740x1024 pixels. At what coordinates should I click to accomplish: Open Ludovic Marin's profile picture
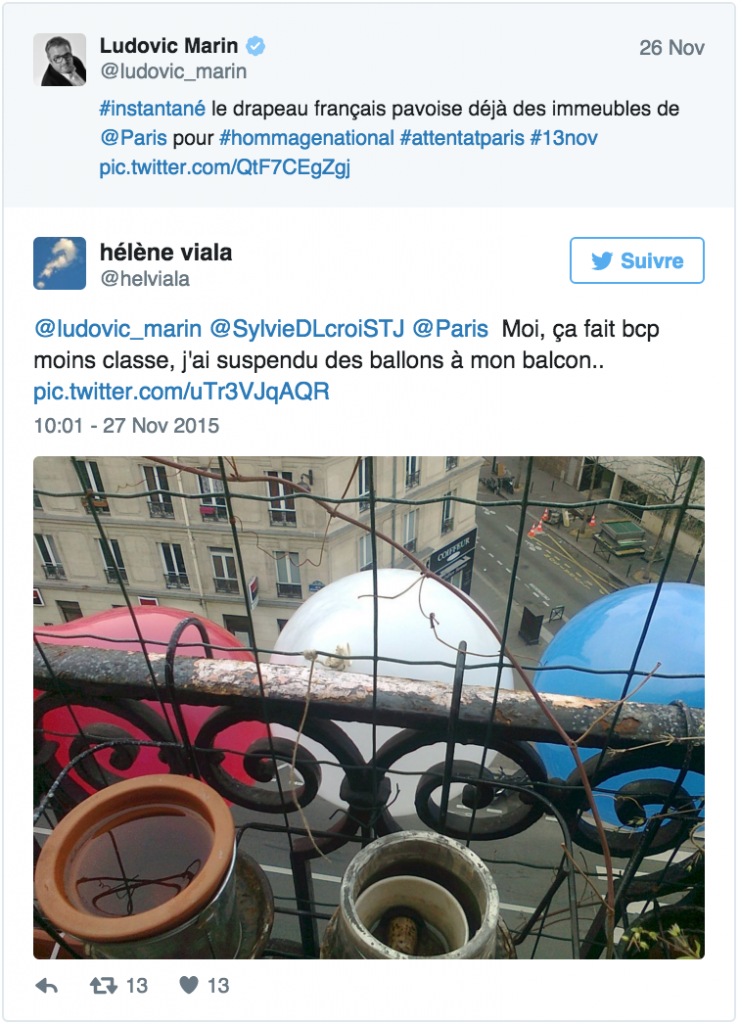click(59, 59)
